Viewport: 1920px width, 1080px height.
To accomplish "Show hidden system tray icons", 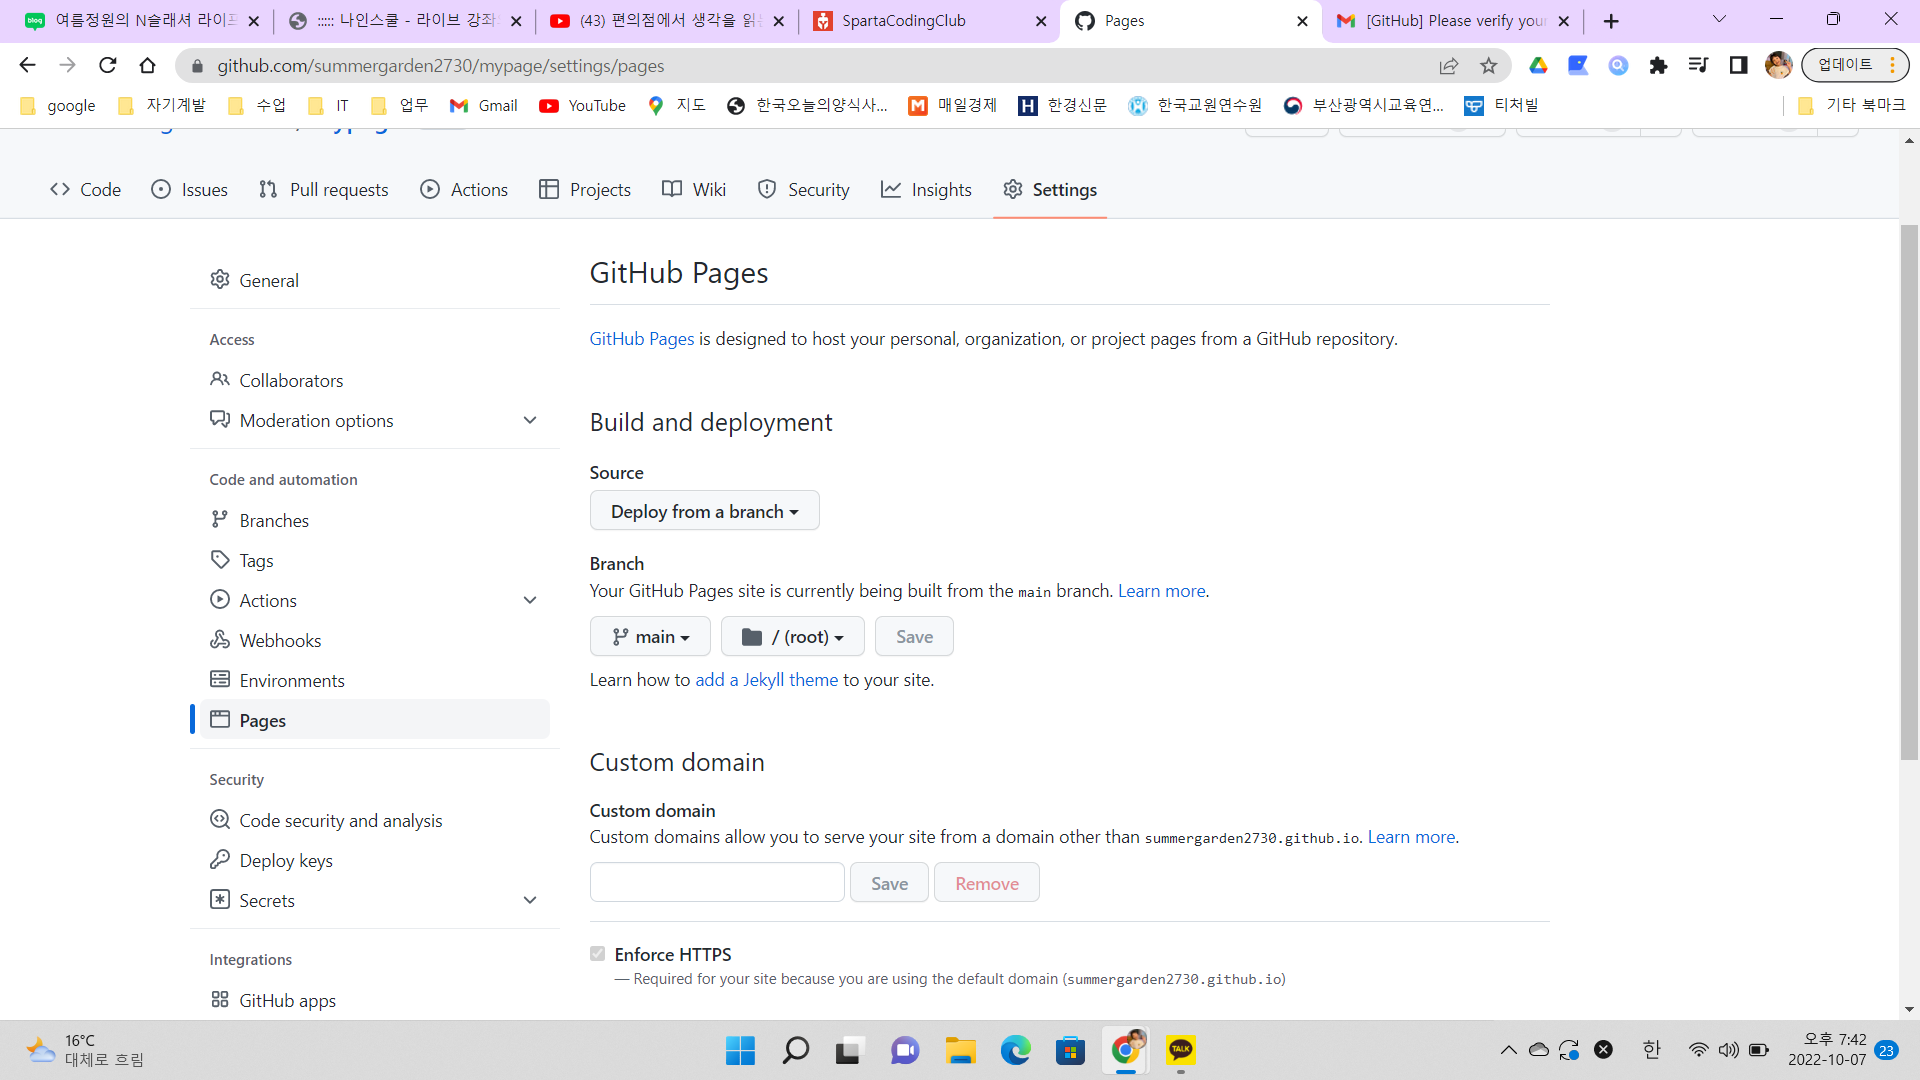I will coord(1508,1050).
